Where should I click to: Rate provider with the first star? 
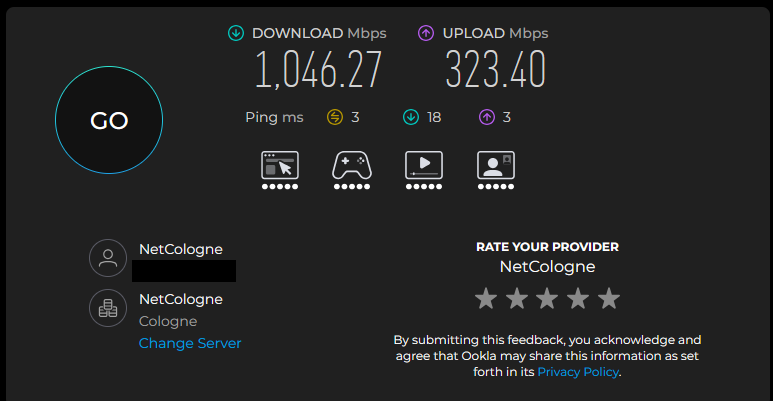tap(486, 298)
